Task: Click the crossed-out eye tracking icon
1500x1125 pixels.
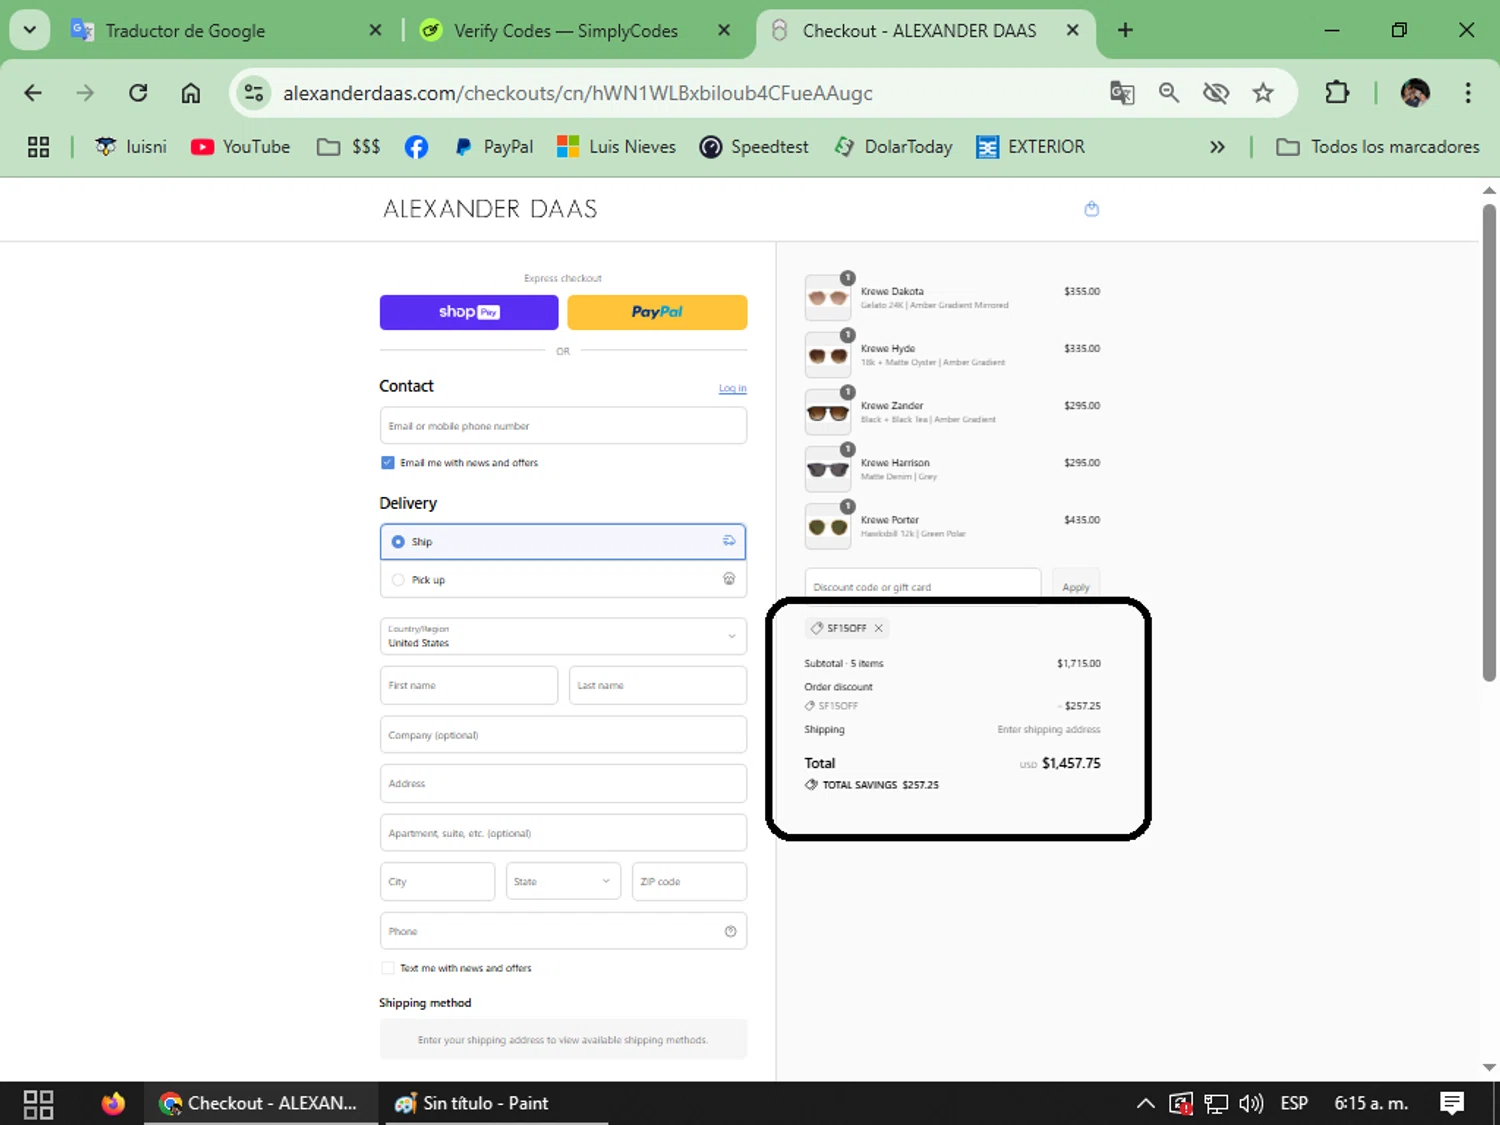Action: 1215,93
